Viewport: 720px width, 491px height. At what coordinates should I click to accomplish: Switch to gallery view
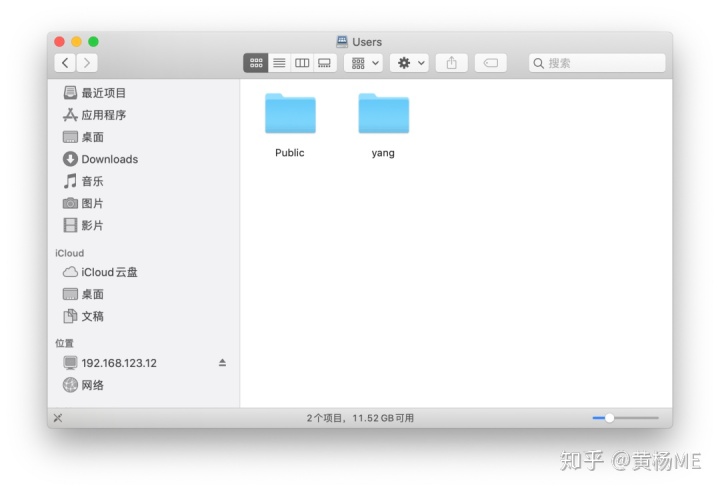click(325, 63)
